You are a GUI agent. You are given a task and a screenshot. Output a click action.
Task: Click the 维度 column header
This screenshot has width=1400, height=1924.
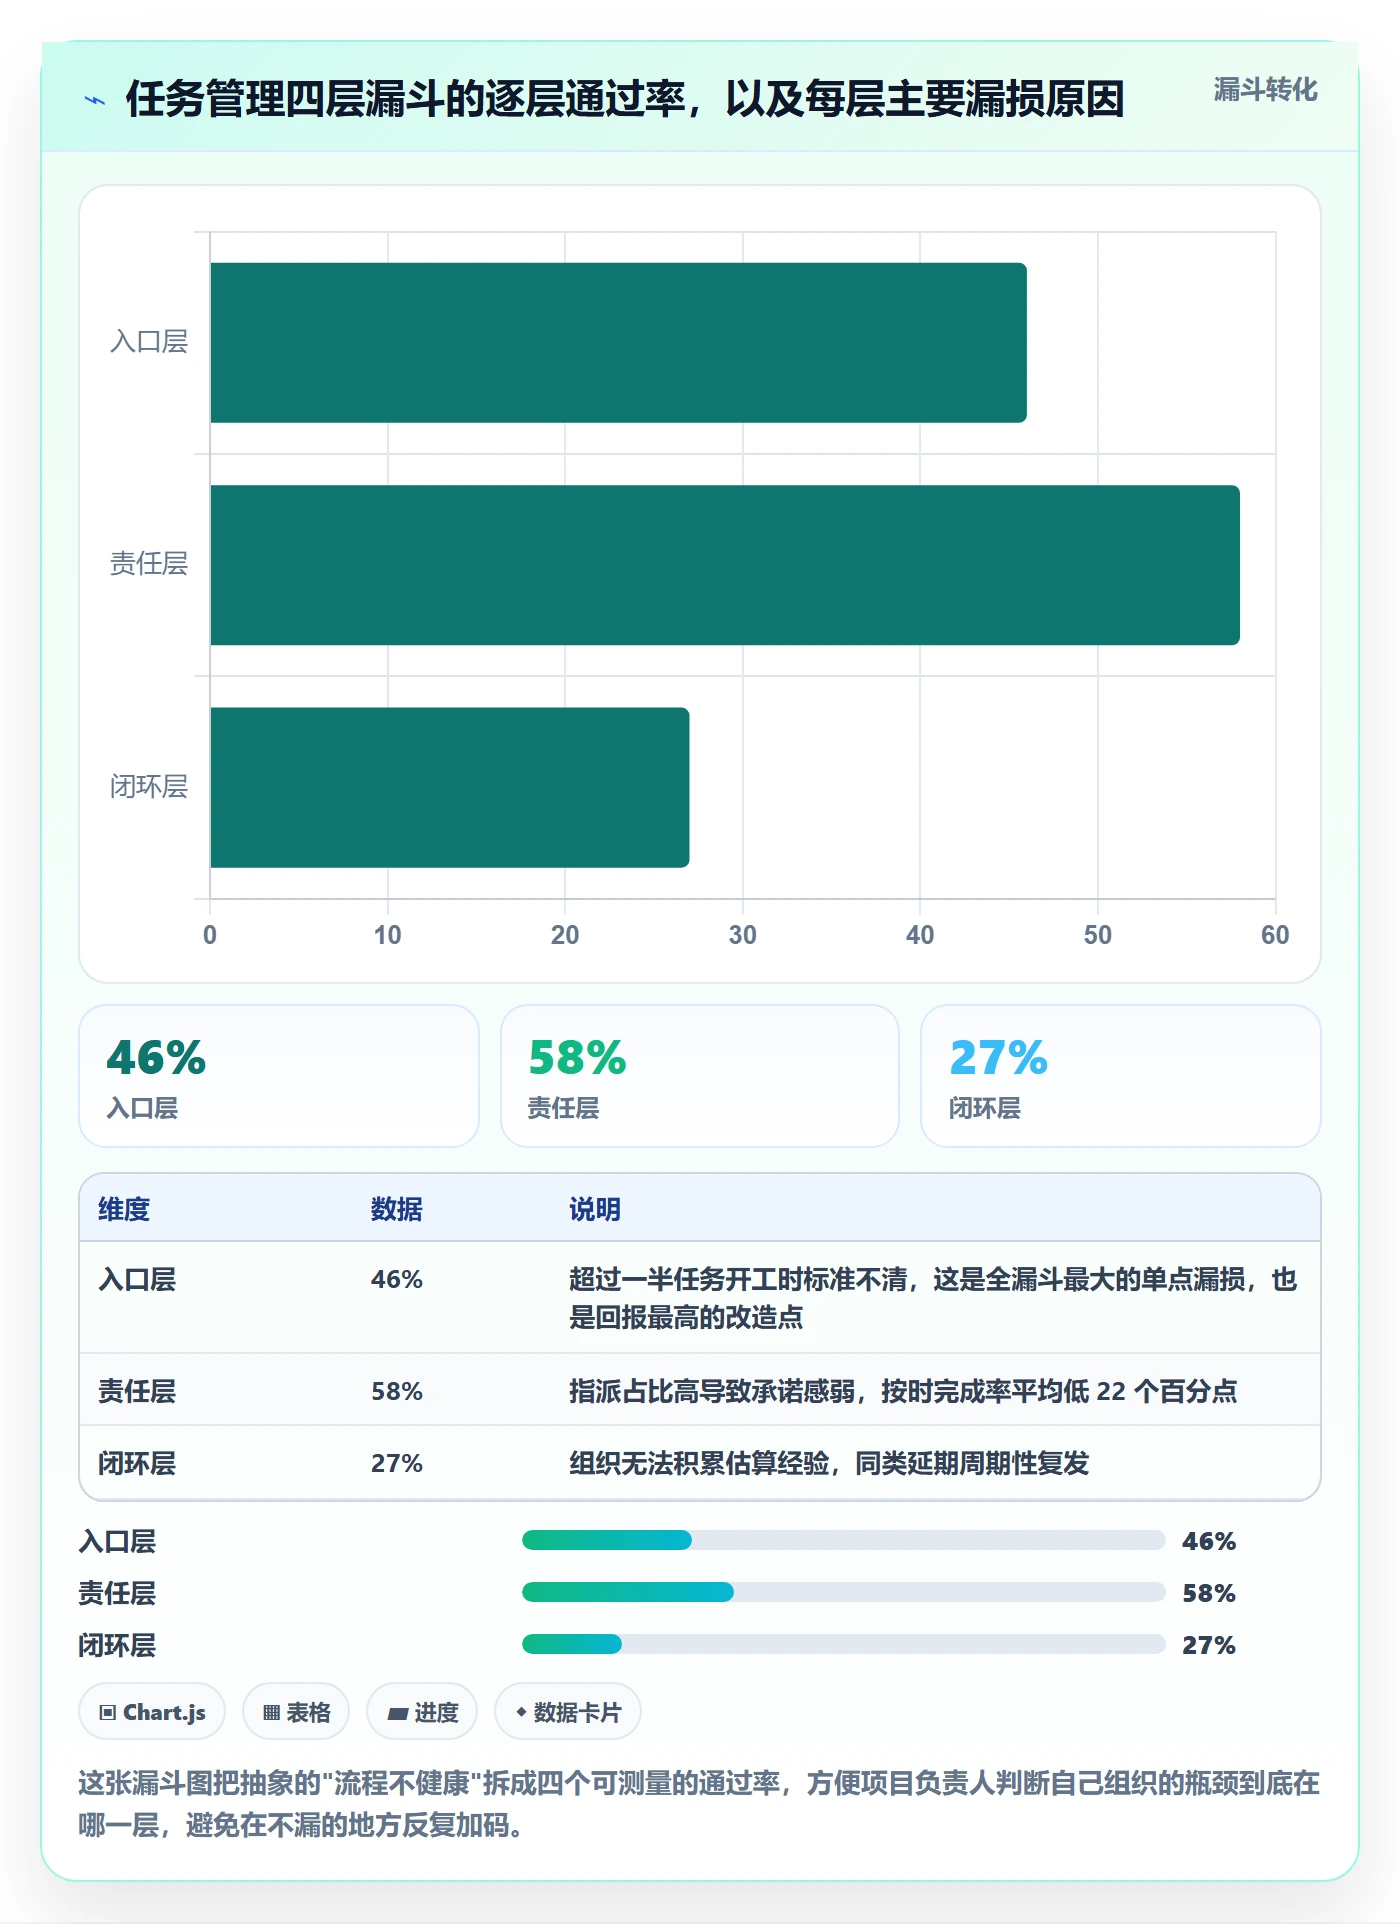(124, 1209)
